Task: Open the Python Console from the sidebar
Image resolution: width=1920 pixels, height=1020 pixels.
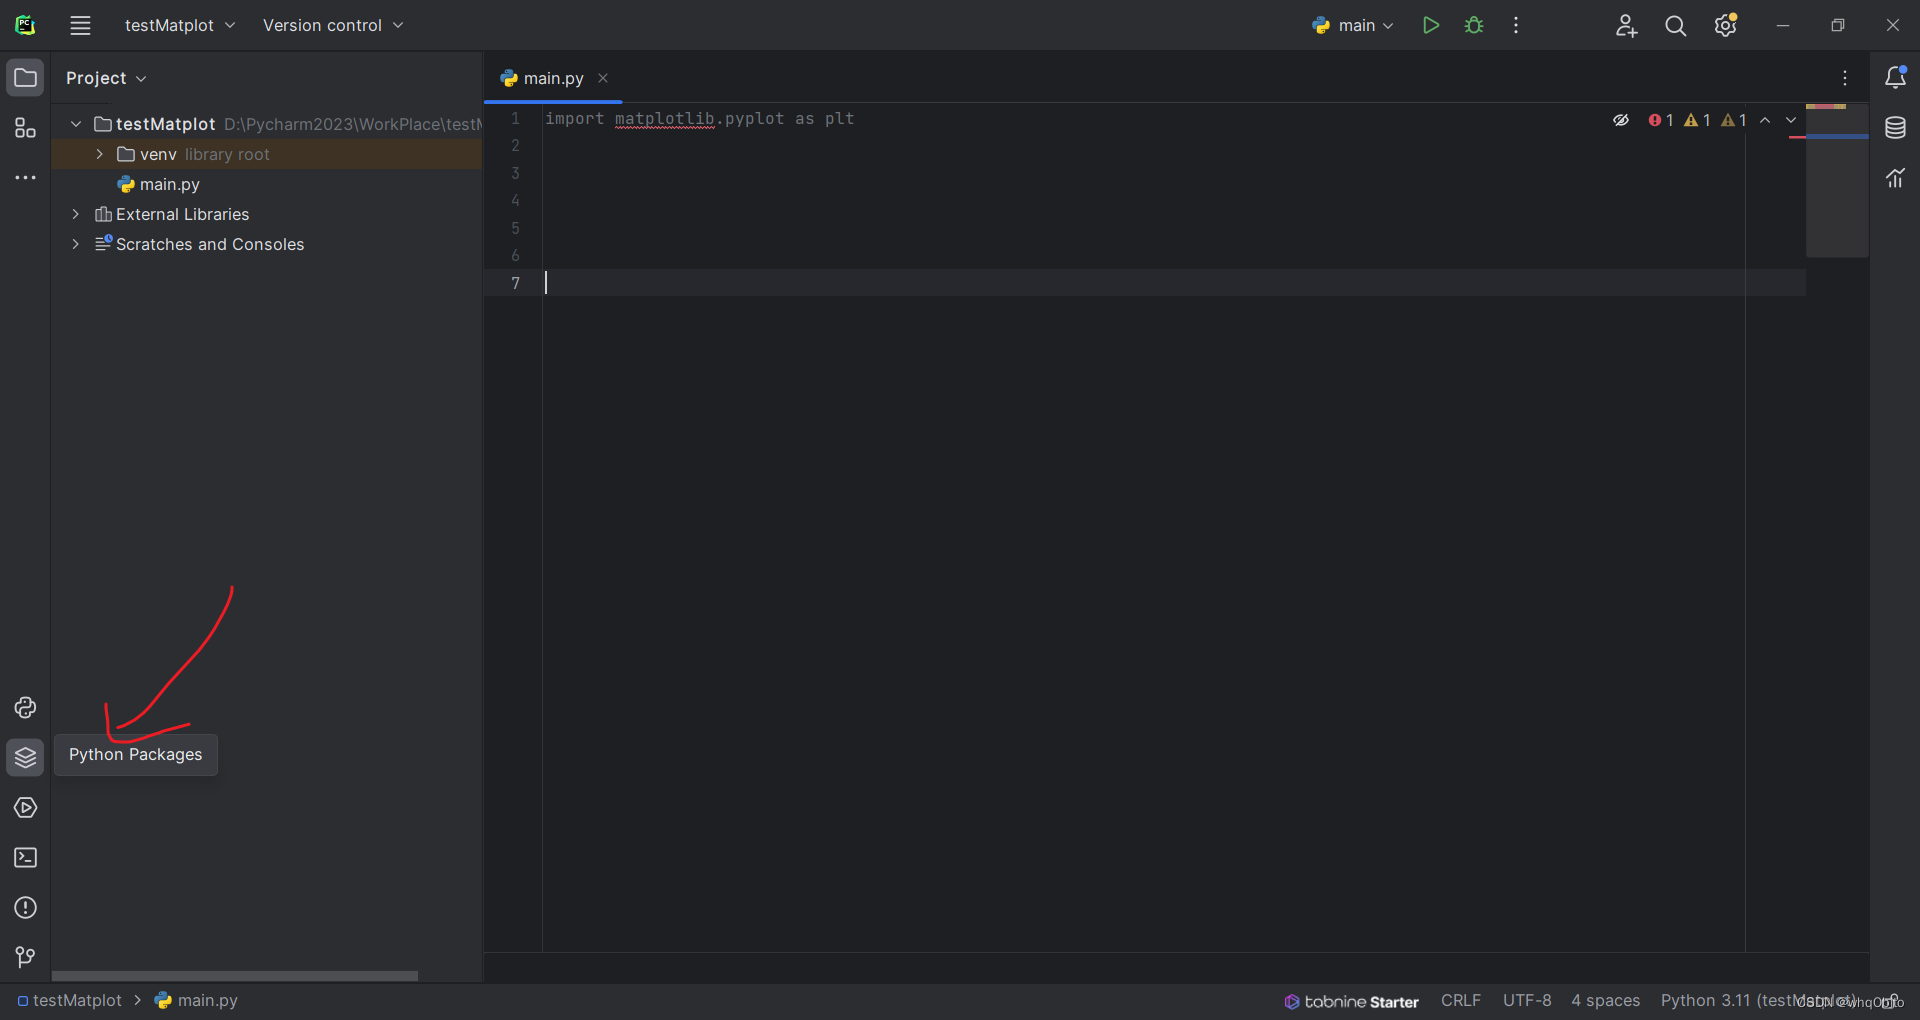Action: [x=25, y=708]
